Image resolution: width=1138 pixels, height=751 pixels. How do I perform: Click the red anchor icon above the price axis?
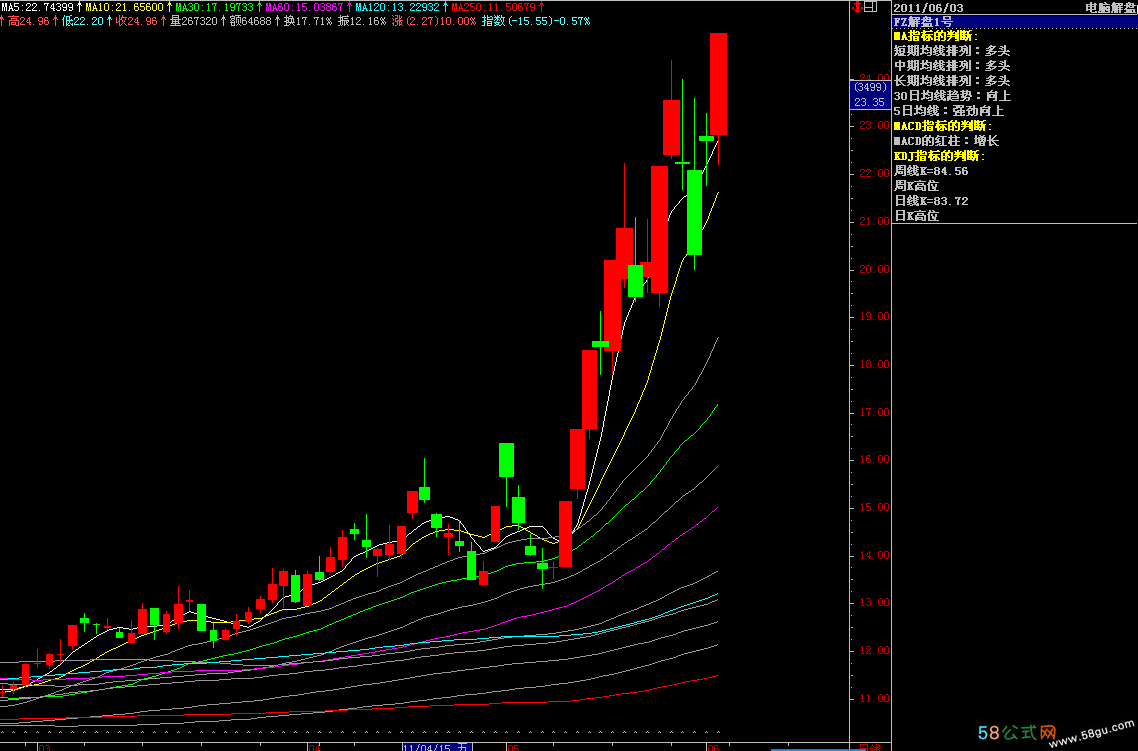tap(857, 7)
